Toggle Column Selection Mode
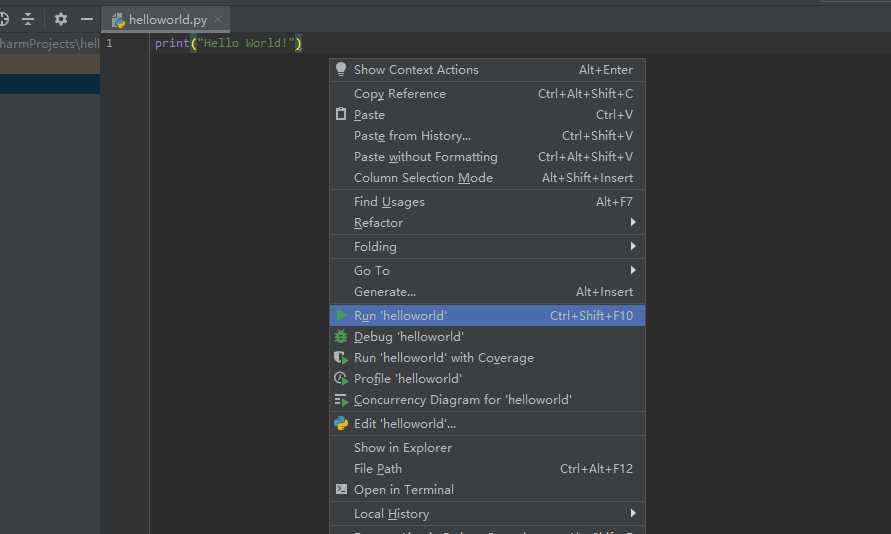The image size is (891, 534). pyautogui.click(x=488, y=178)
